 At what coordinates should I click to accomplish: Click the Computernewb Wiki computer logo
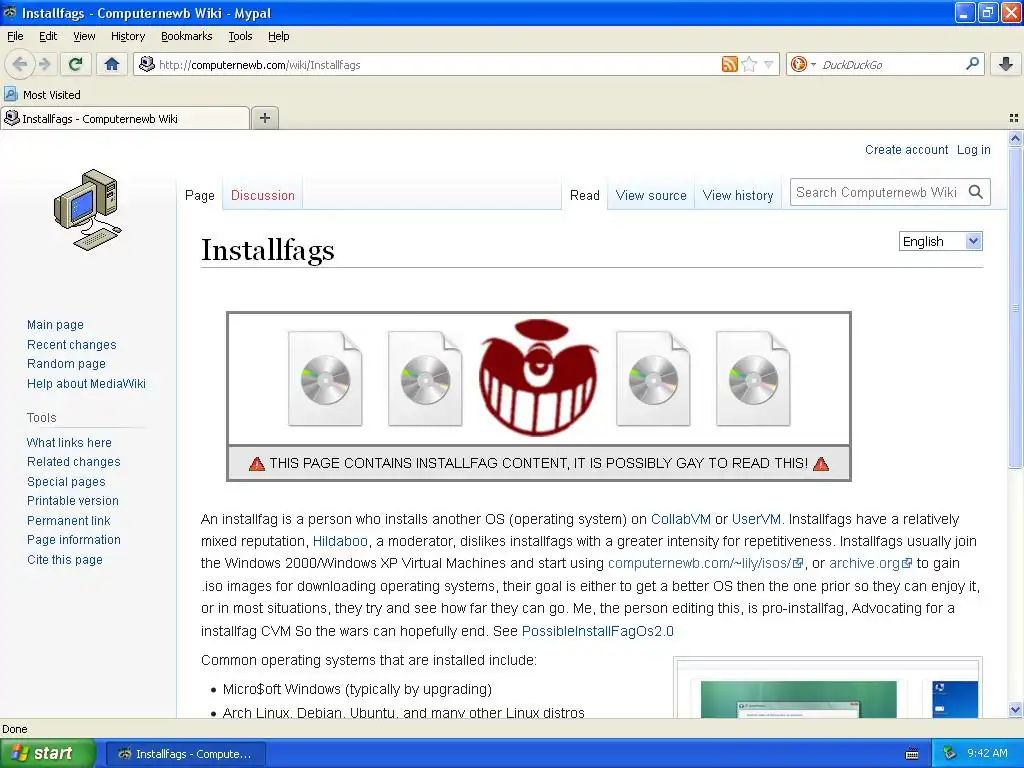coord(88,209)
